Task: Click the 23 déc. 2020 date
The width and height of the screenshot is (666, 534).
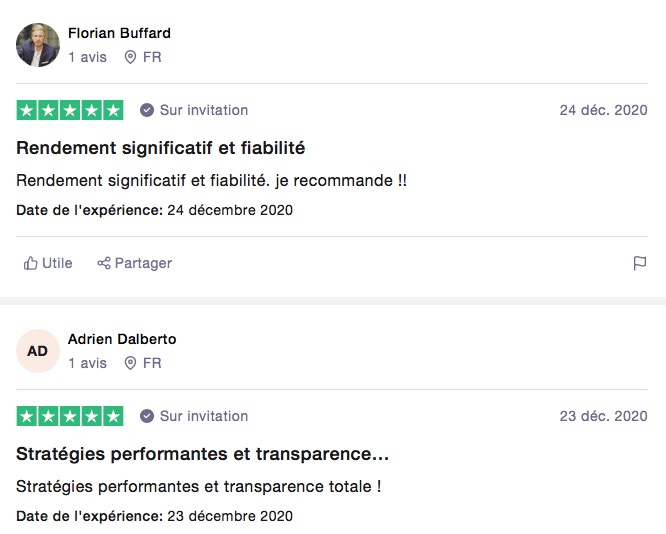Action: [x=604, y=416]
